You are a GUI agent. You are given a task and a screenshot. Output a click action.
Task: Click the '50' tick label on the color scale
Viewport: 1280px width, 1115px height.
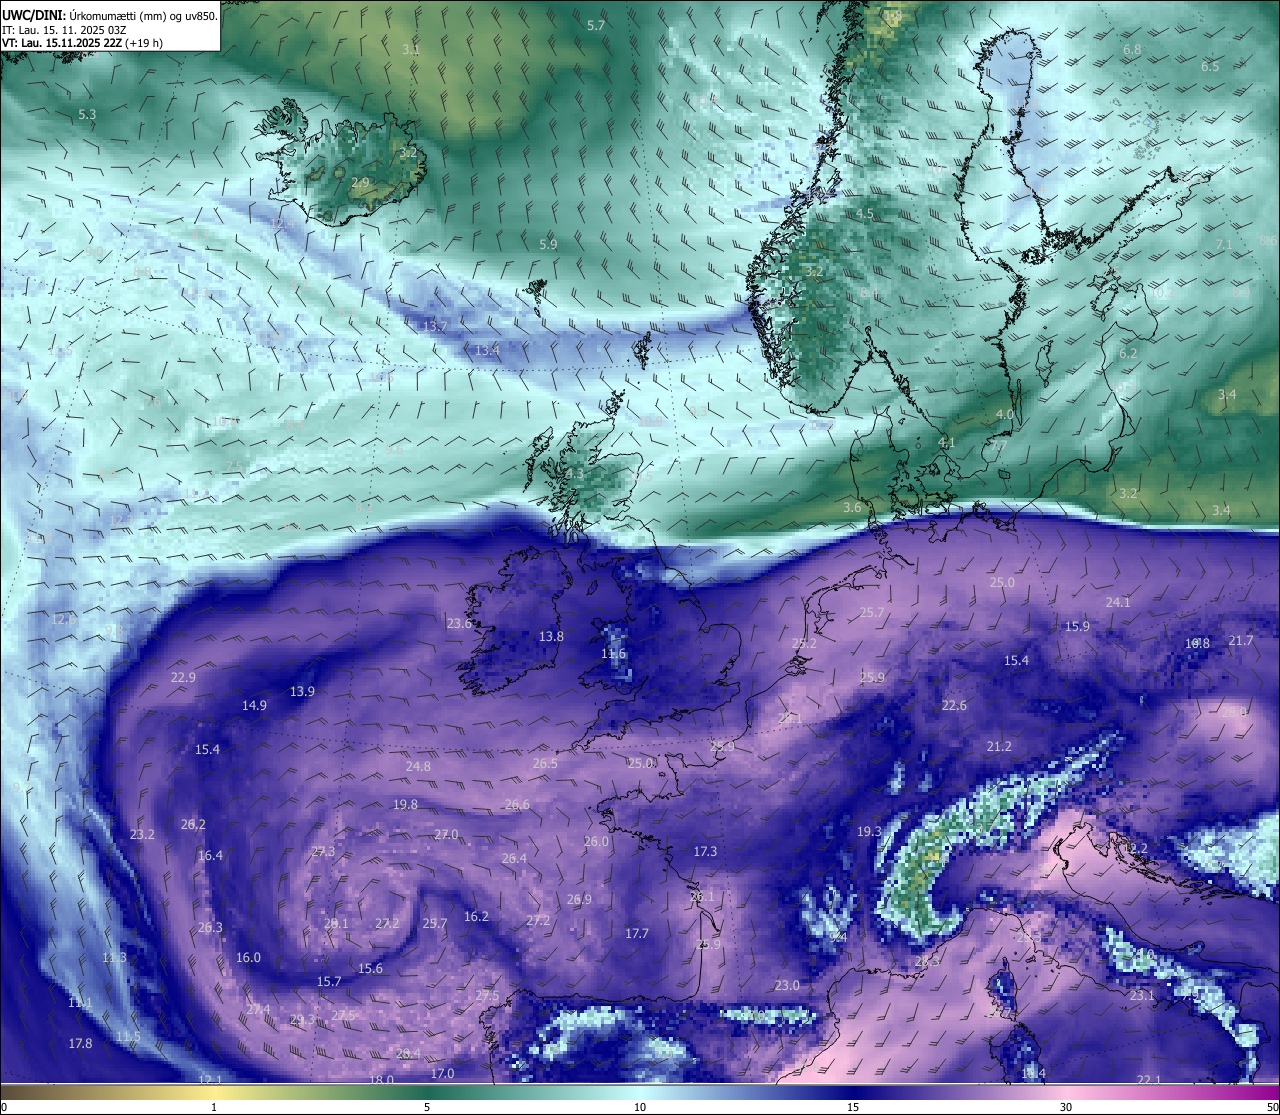pyautogui.click(x=1271, y=1107)
